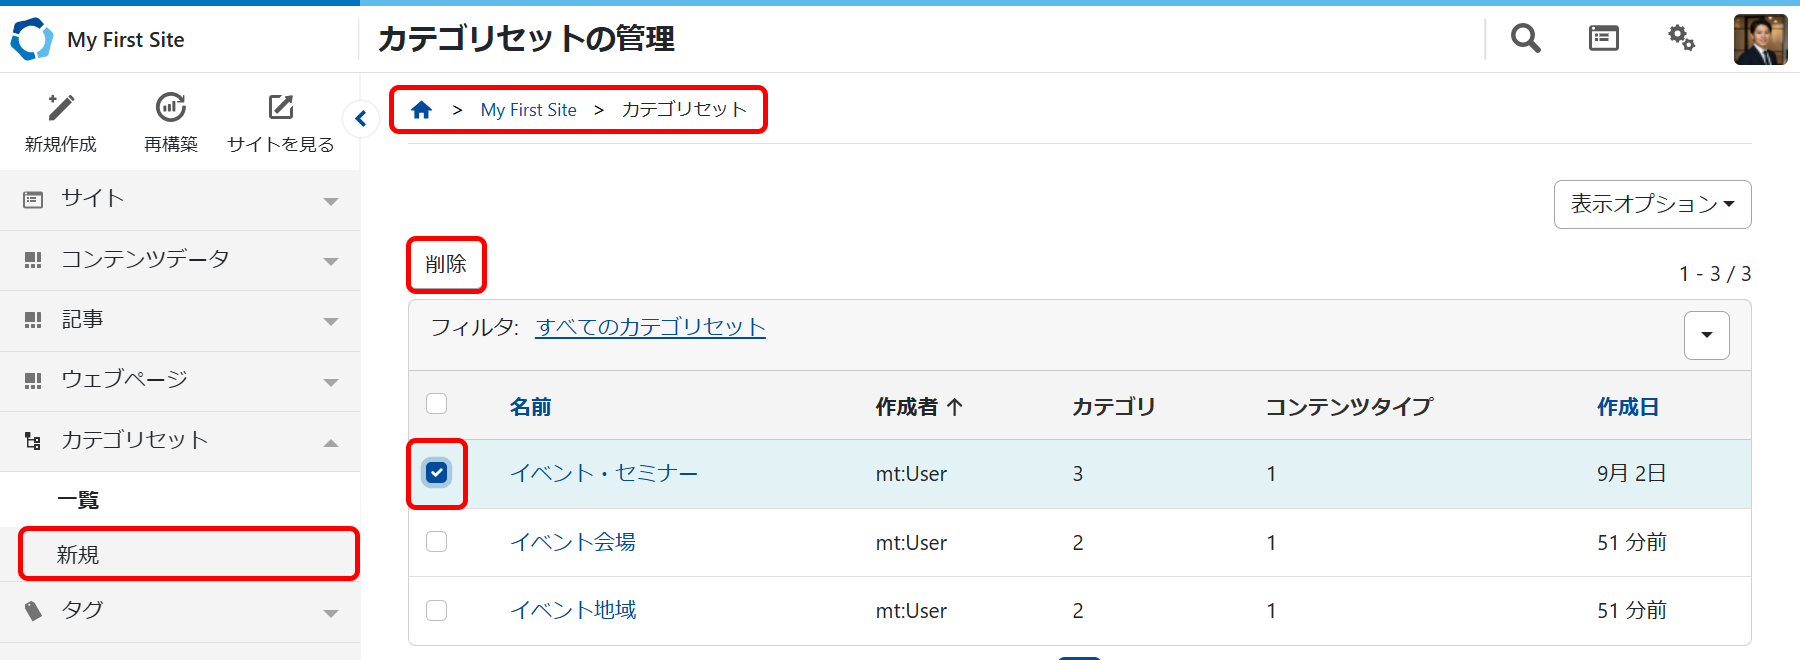Click the 削除 button

click(446, 265)
